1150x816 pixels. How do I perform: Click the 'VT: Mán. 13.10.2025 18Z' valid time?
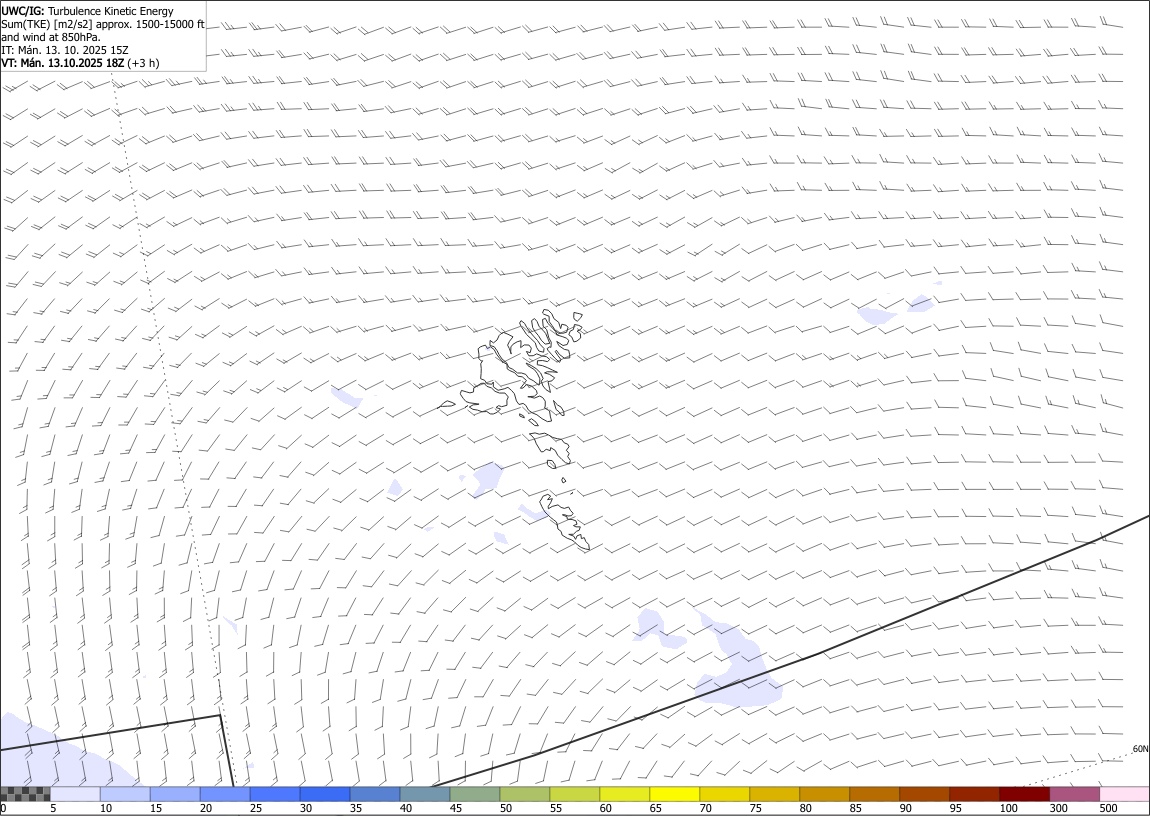[62, 63]
